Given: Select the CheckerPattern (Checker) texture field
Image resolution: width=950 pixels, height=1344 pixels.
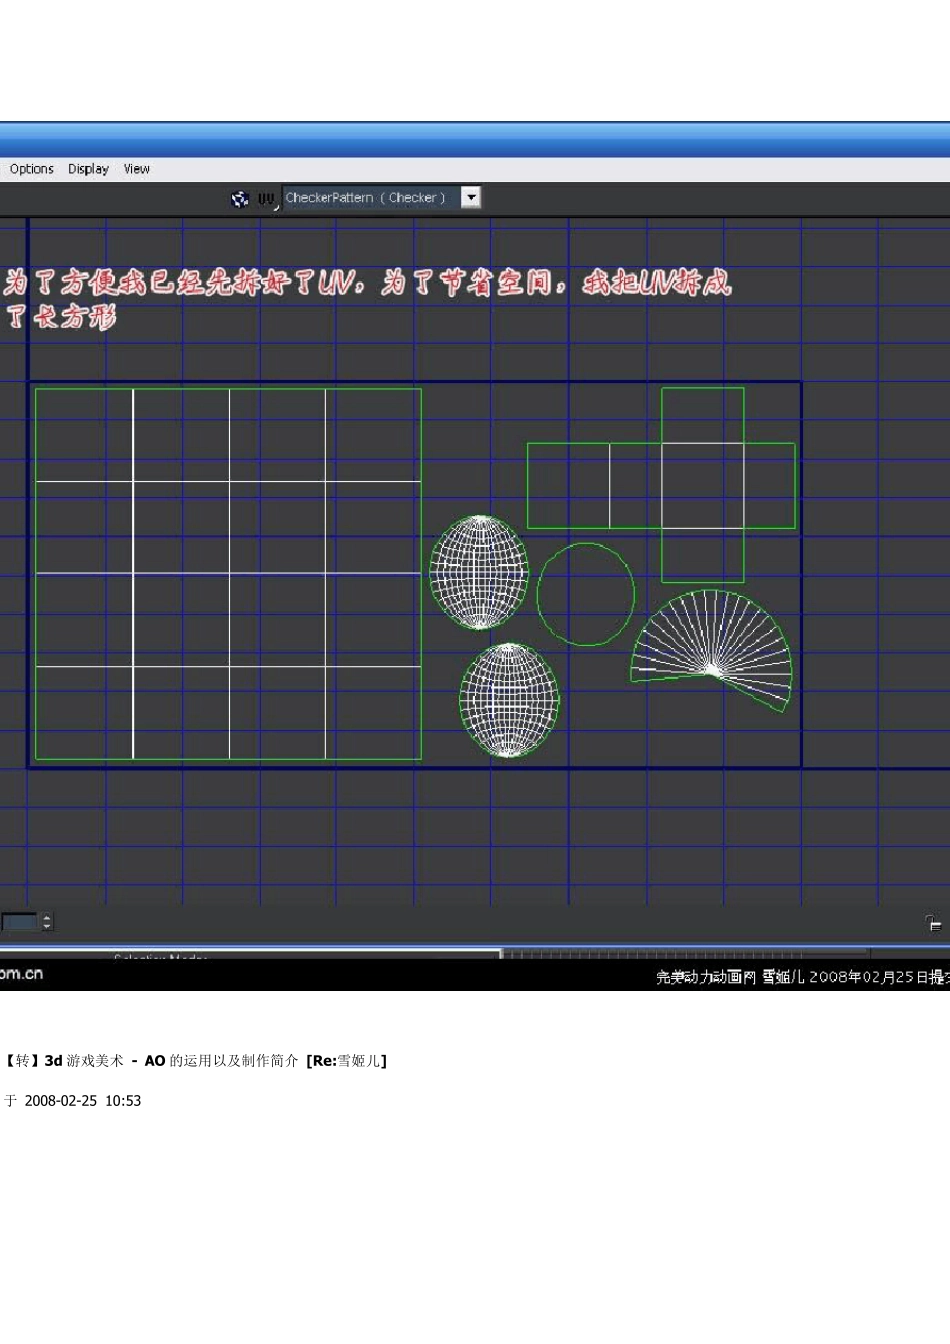Looking at the screenshot, I should coord(372,198).
